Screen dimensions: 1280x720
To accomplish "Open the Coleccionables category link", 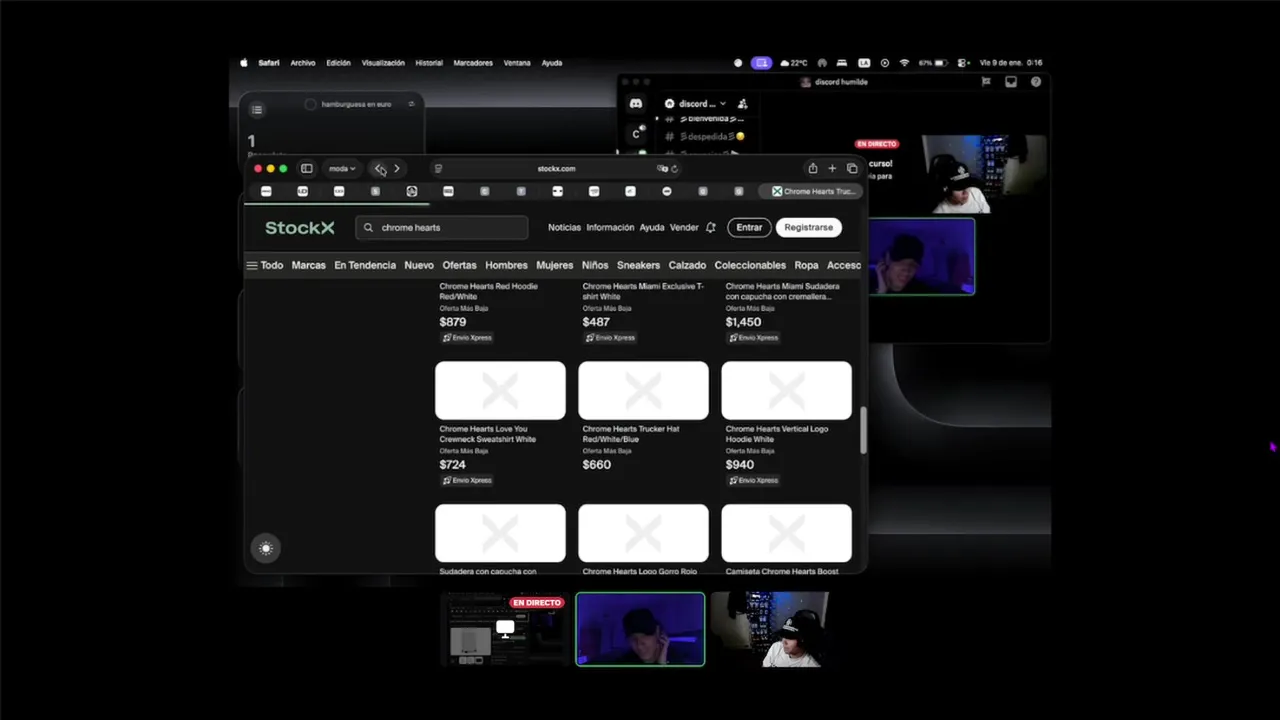I will (750, 266).
